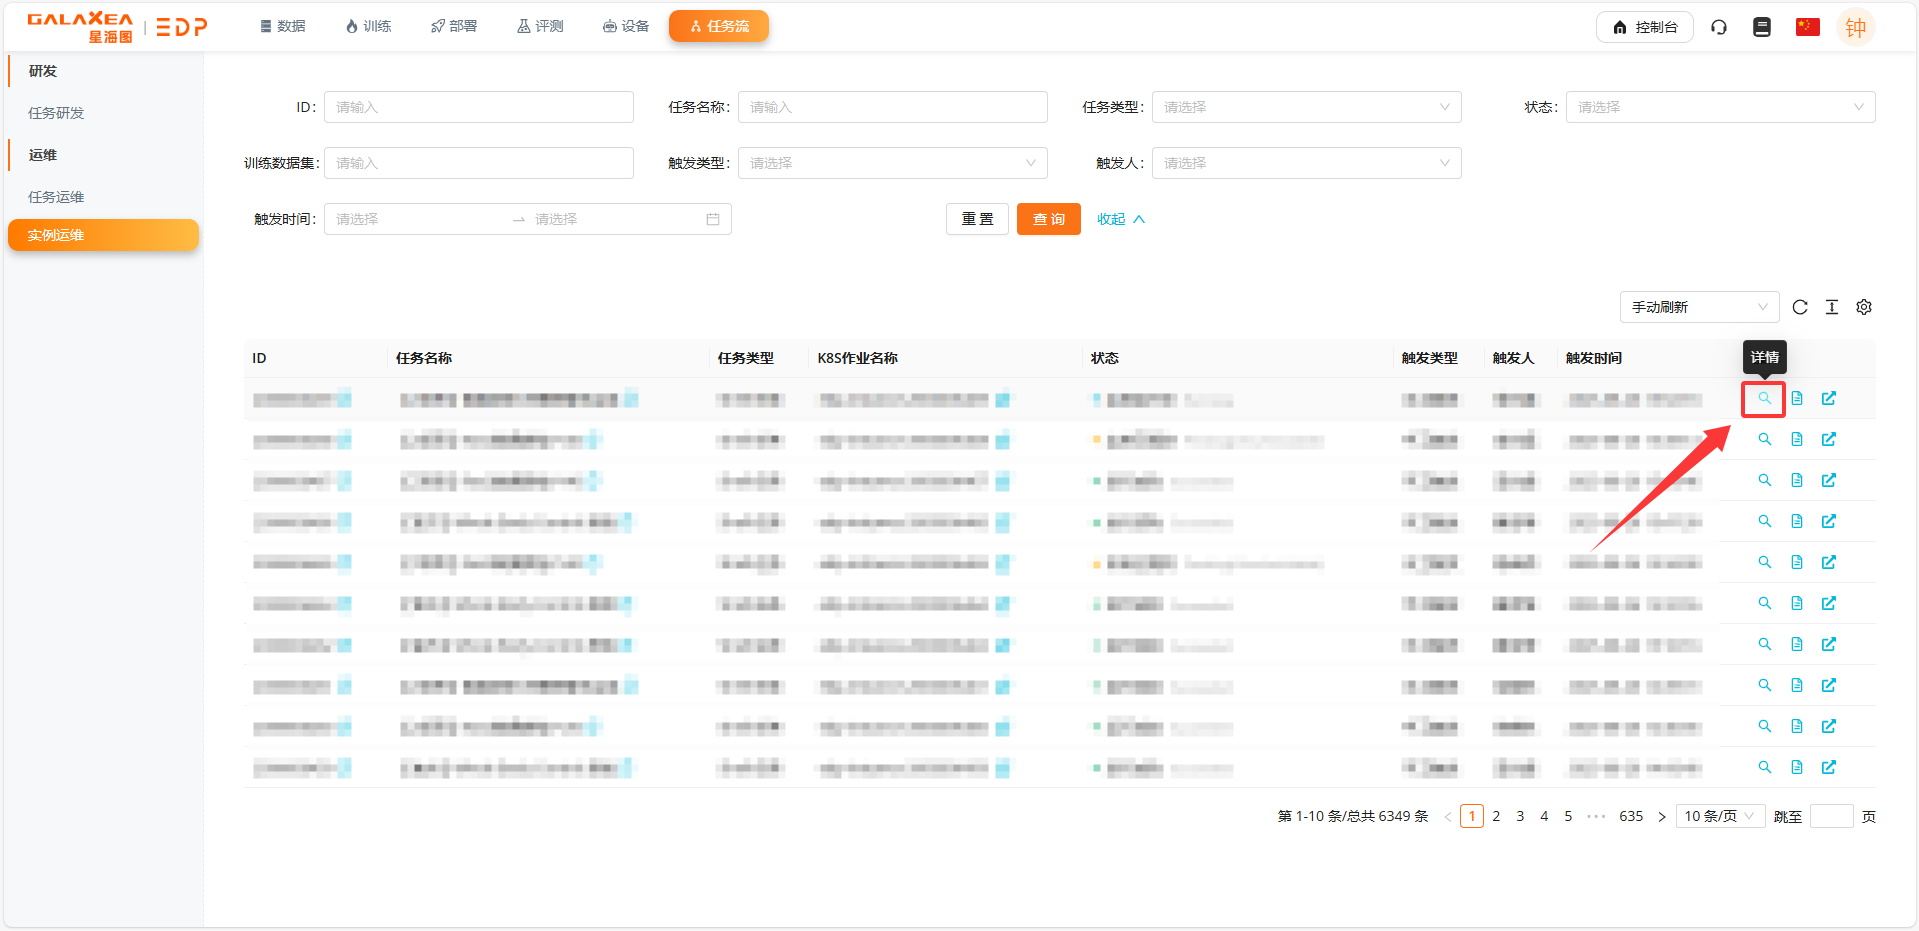Viewport: 1919px width, 931px height.
Task: Open table column settings gear icon
Action: pyautogui.click(x=1863, y=308)
